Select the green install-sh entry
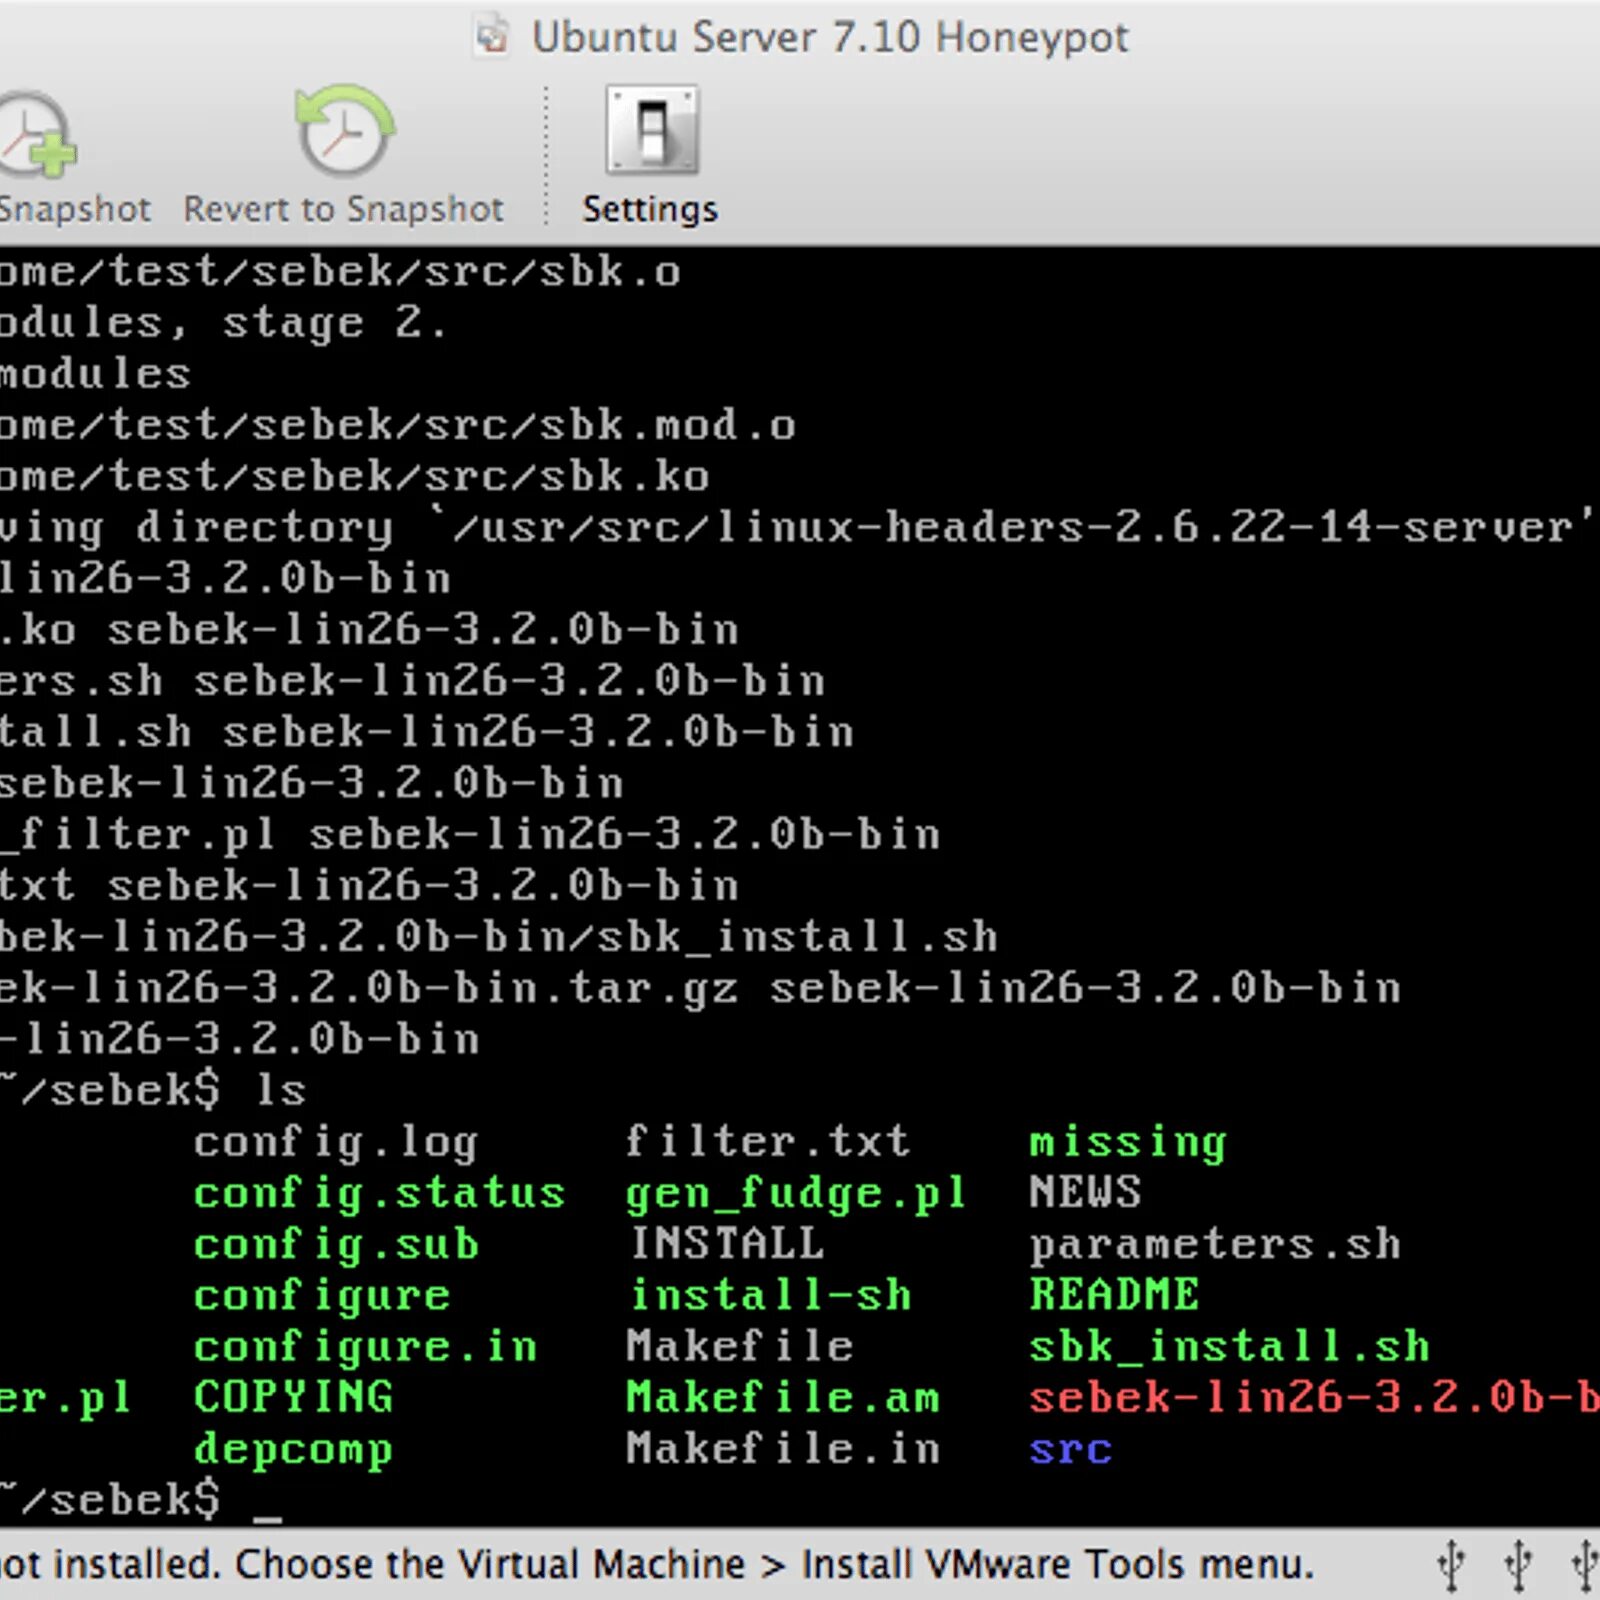1600x1600 pixels. [771, 1295]
